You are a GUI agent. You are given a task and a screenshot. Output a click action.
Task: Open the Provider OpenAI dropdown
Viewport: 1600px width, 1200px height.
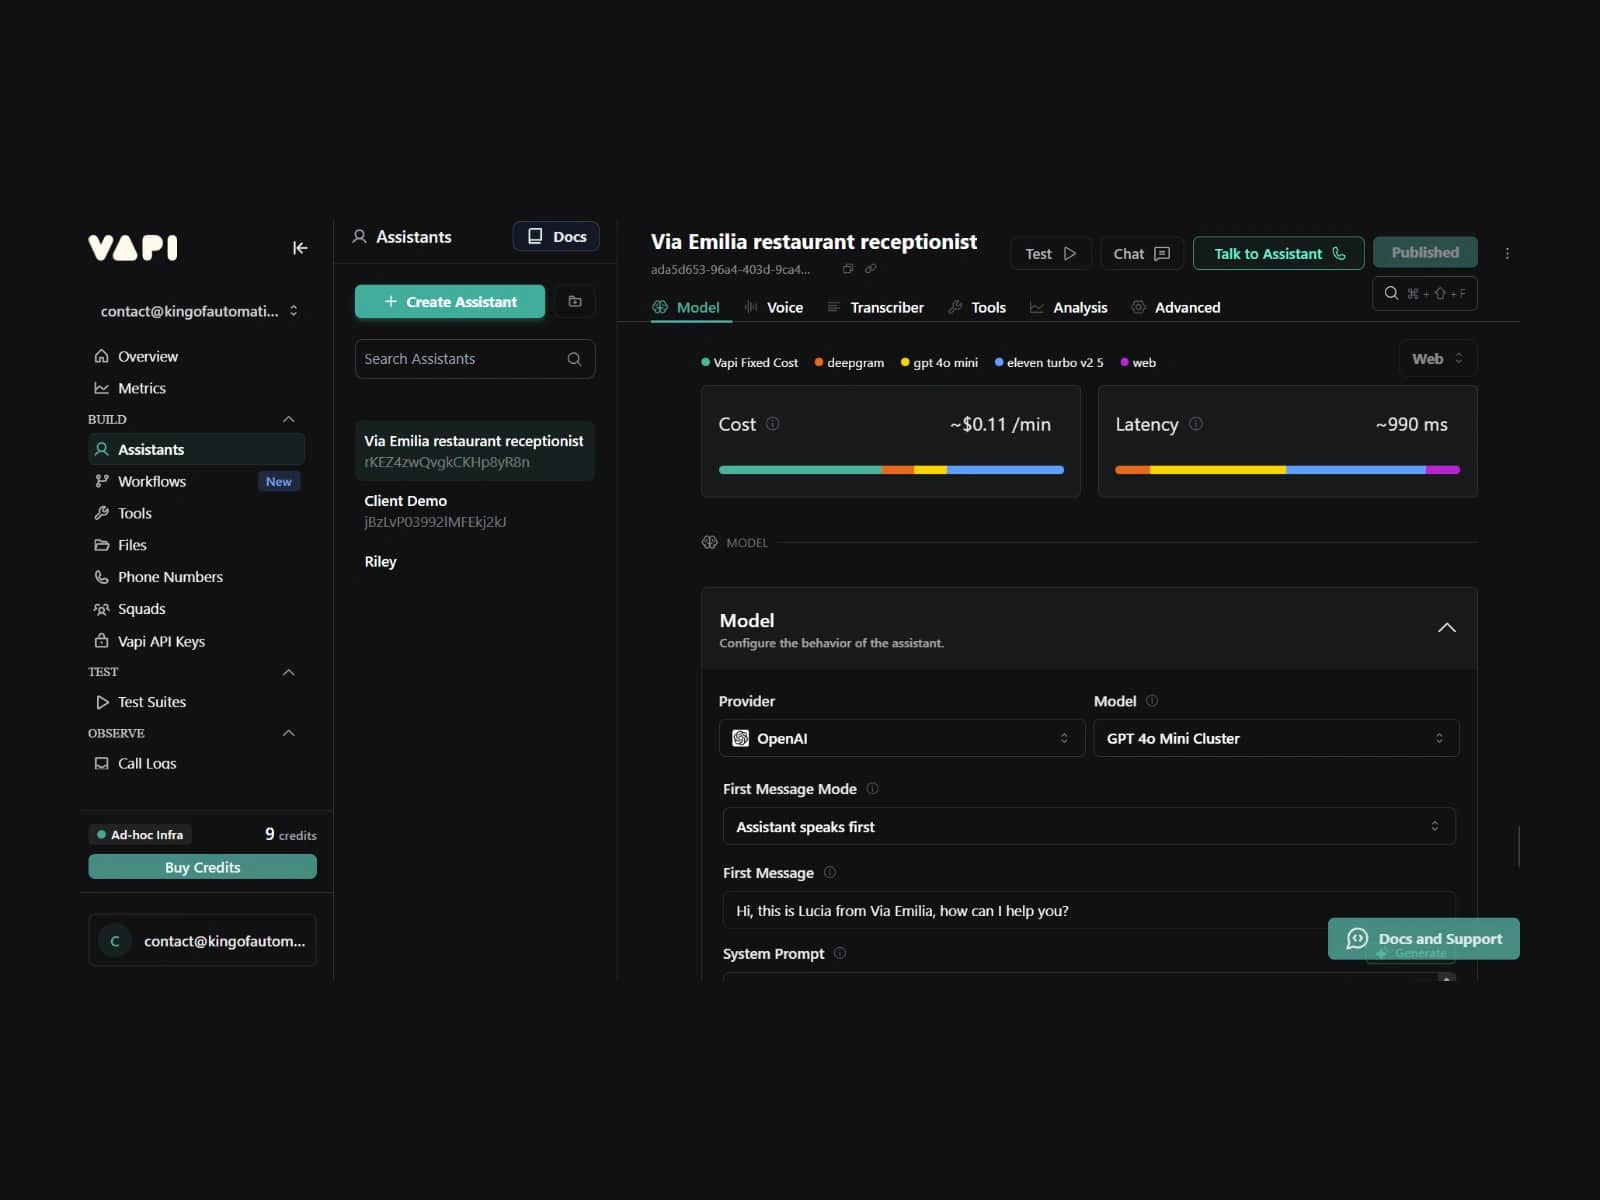902,739
